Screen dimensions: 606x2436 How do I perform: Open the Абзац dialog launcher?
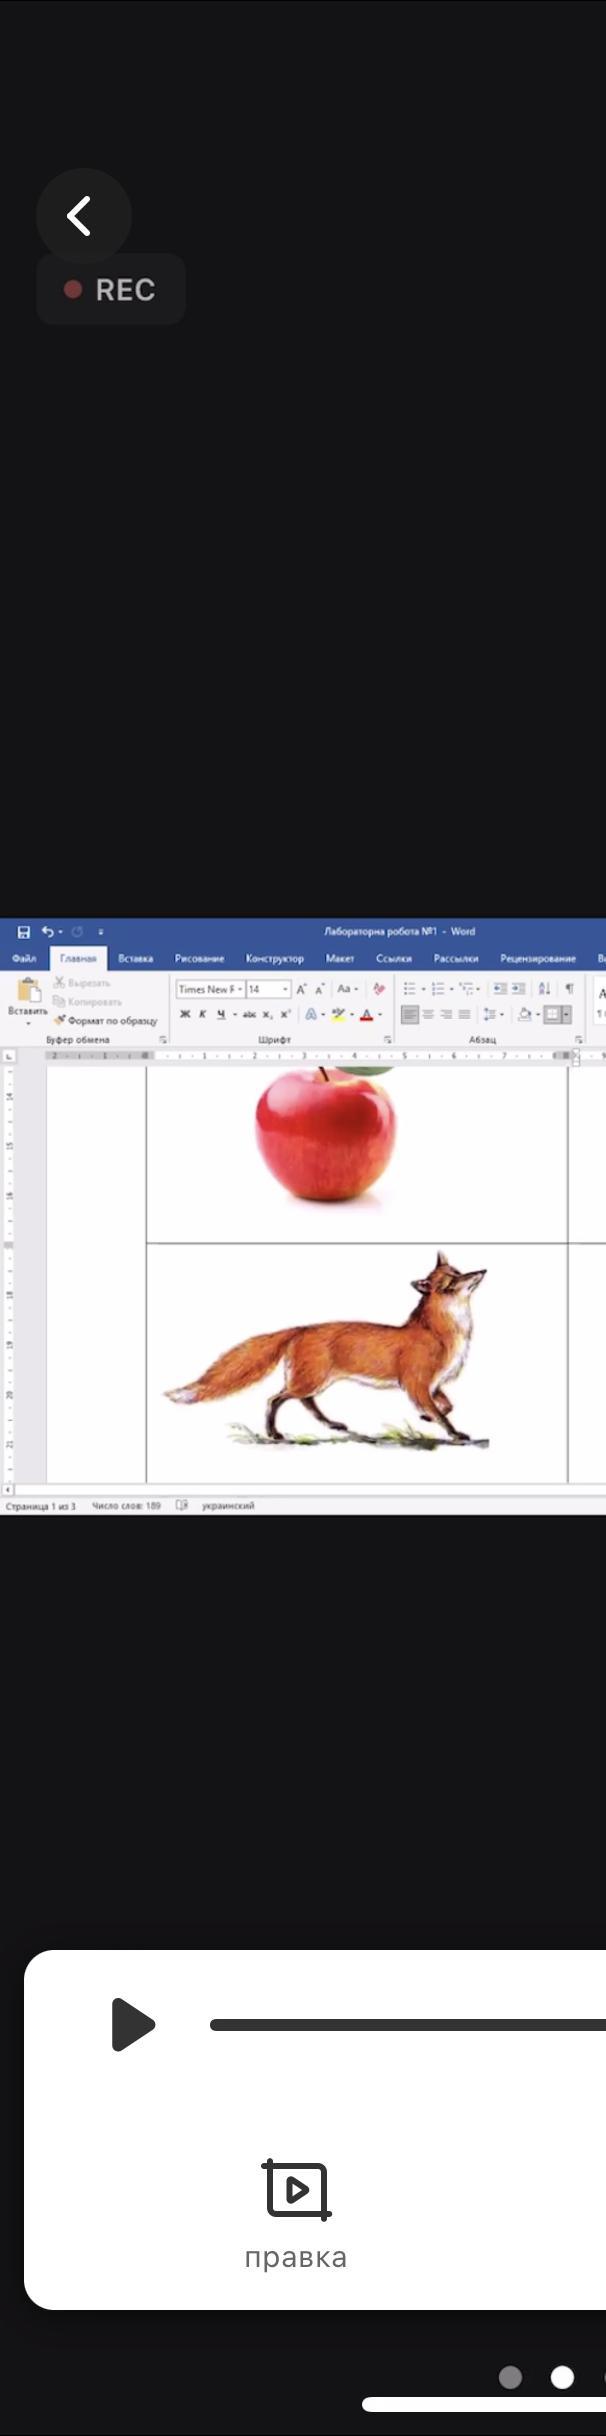point(578,1040)
